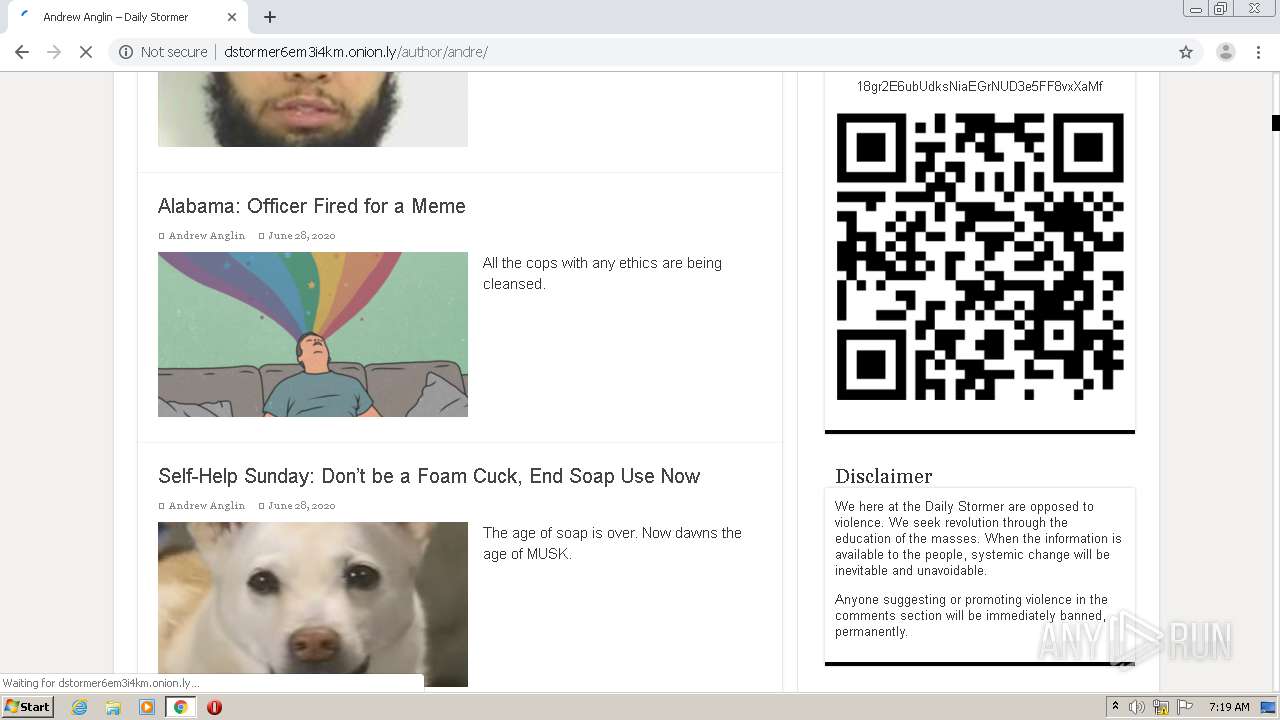
Task: Minimize the Chrome window
Action: 1195,9
